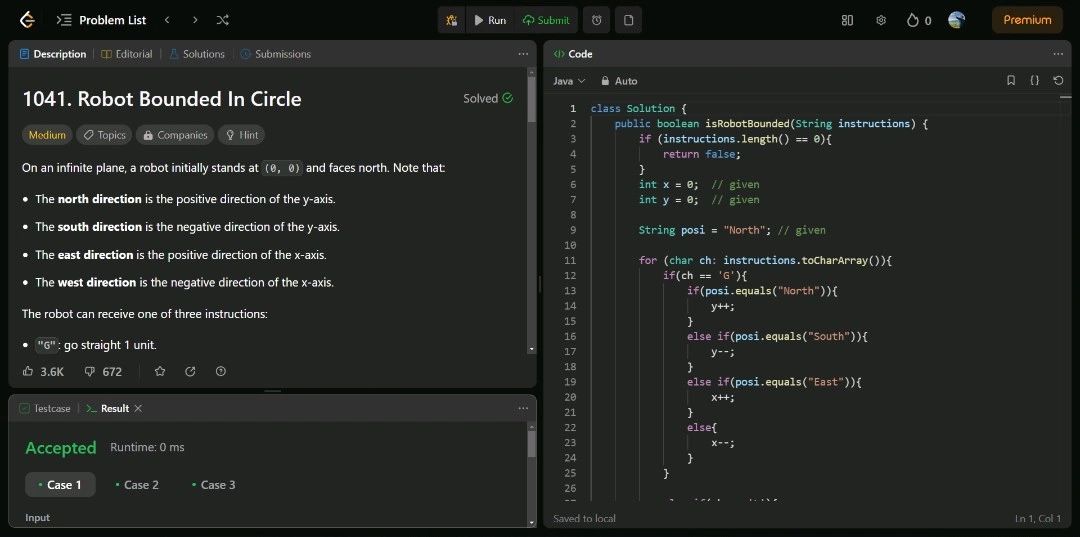Expand the Hint tag
Viewport: 1080px width, 537px height.
point(241,135)
